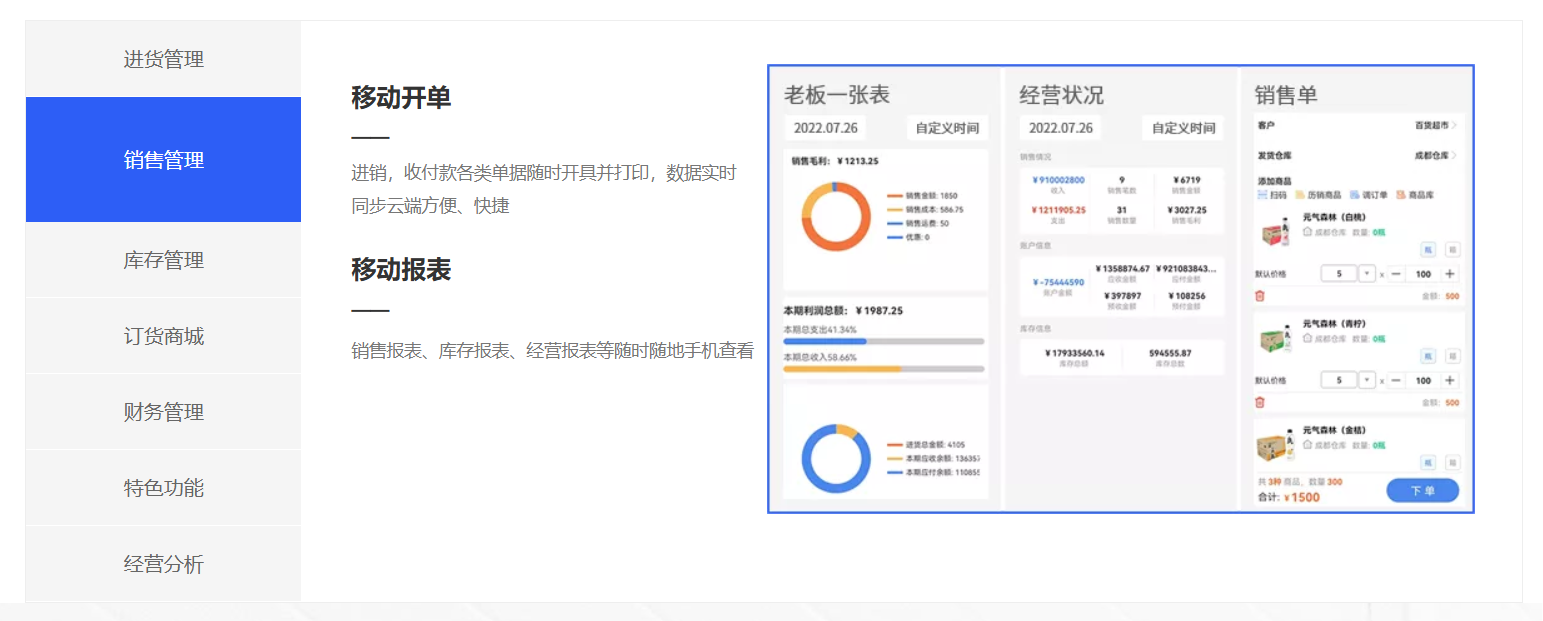The image size is (1543, 621).
Task: Click date 2022.07.26 in 老板一张表 panel
Action: pos(826,128)
